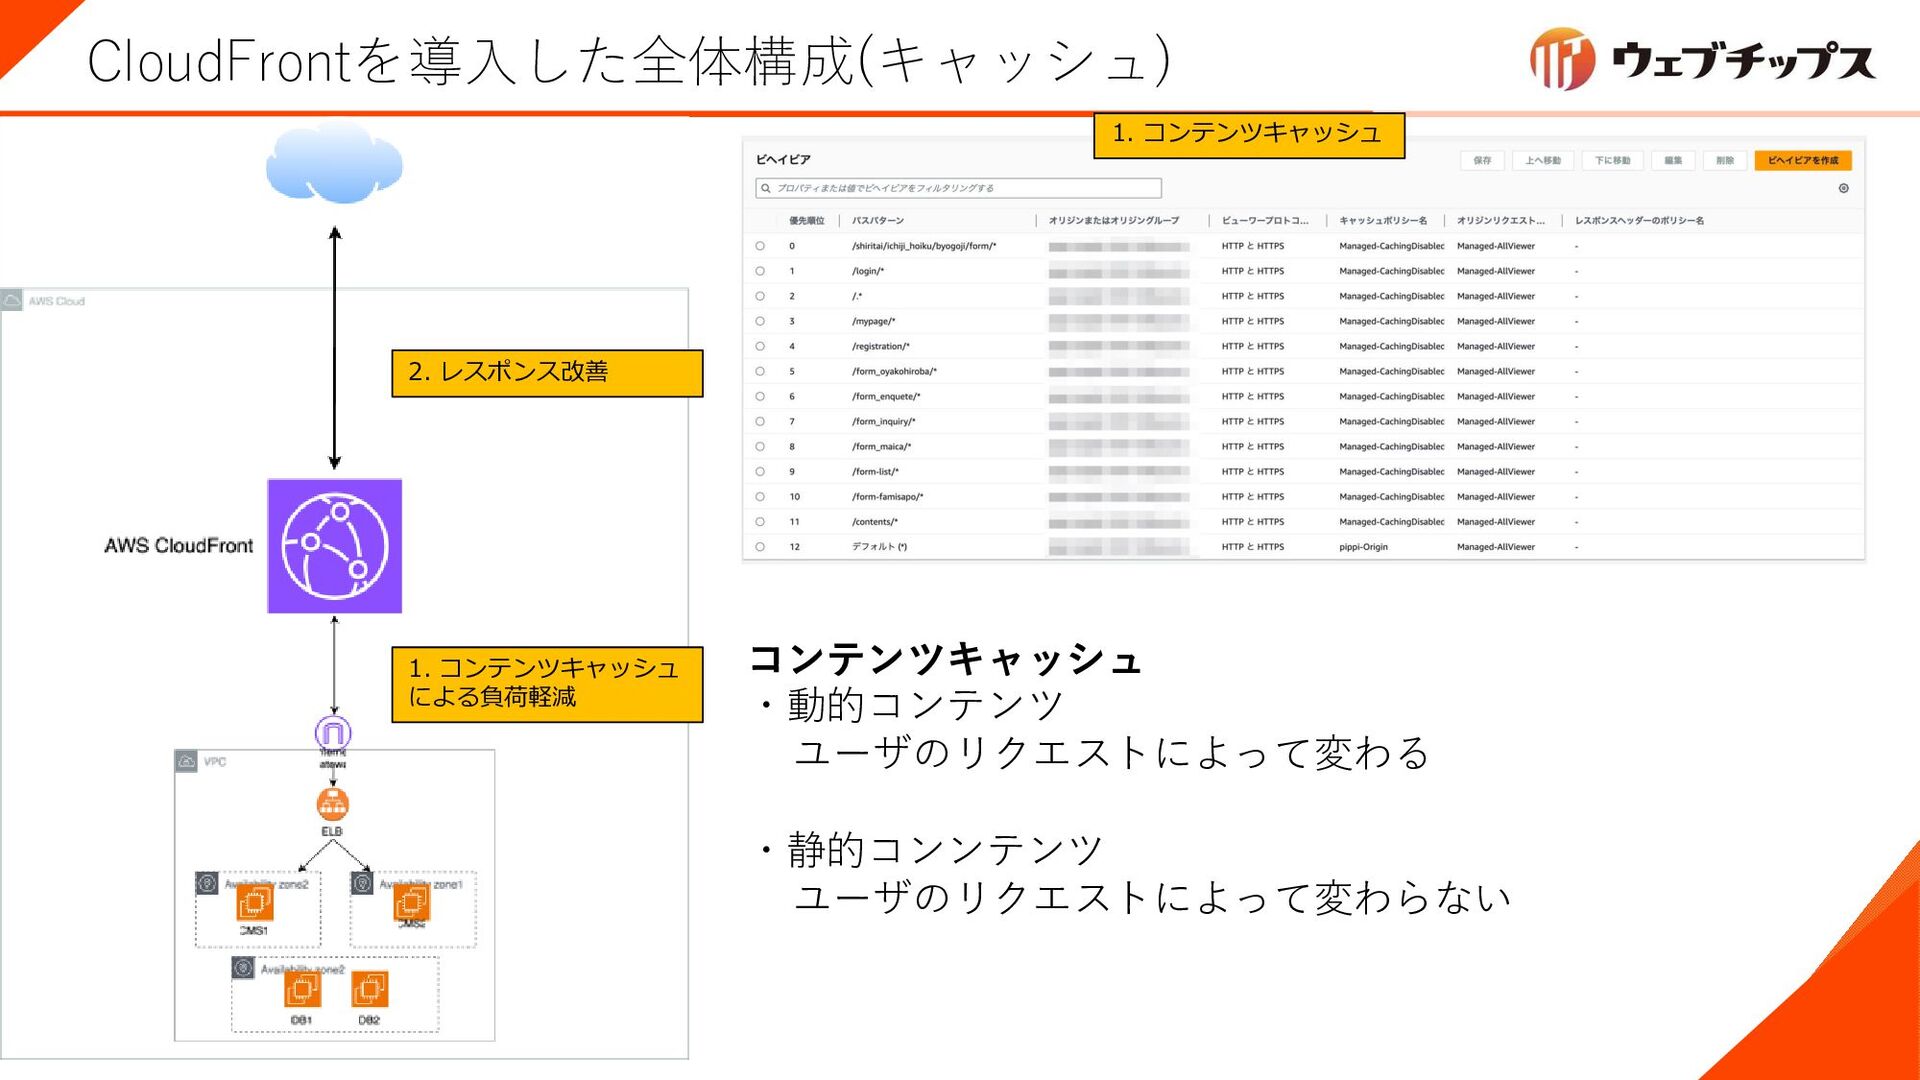Screen dimensions: 1920x1080
Task: Select radio for /form_enquete/* behavior
Action: [x=760, y=396]
